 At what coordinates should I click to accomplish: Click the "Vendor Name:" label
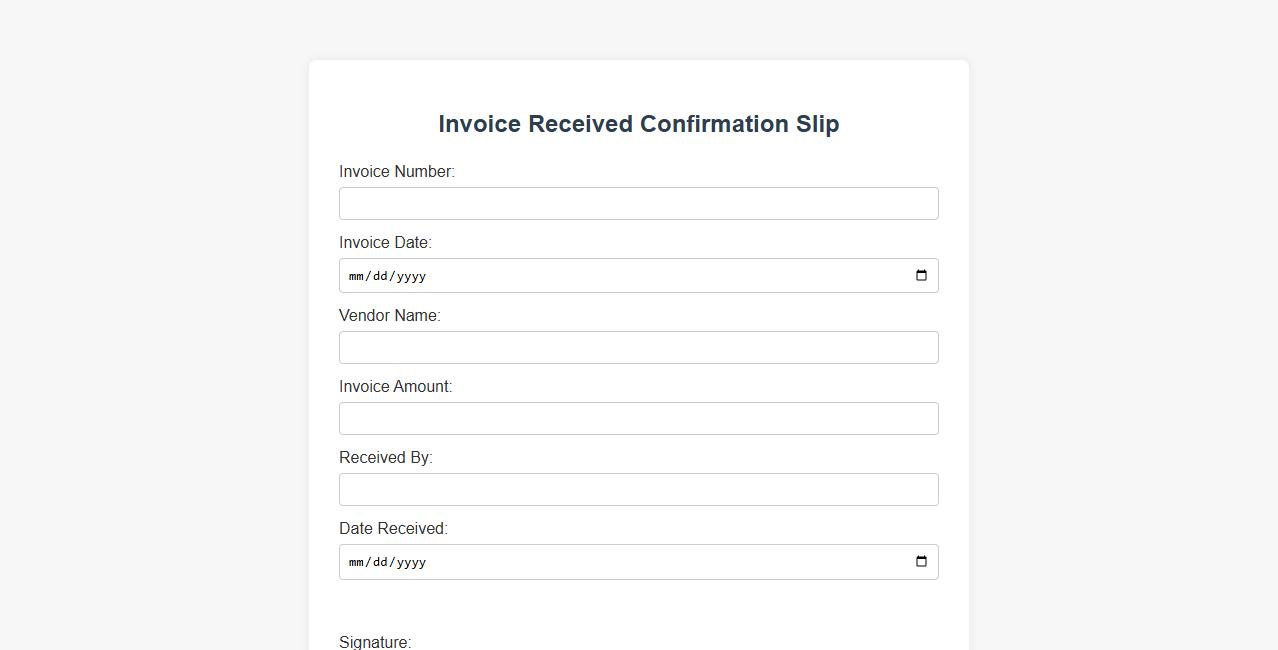tap(389, 316)
